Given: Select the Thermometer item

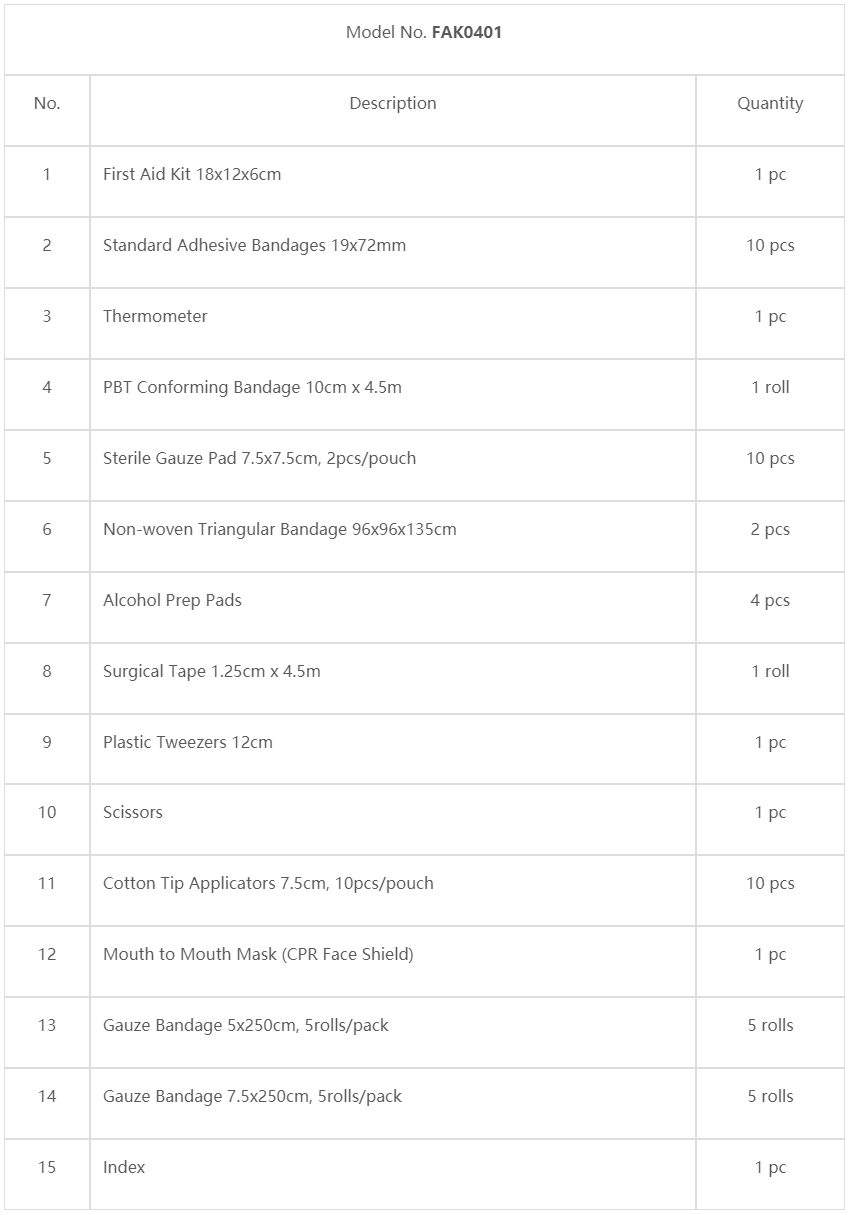Looking at the screenshot, I should tap(155, 316).
